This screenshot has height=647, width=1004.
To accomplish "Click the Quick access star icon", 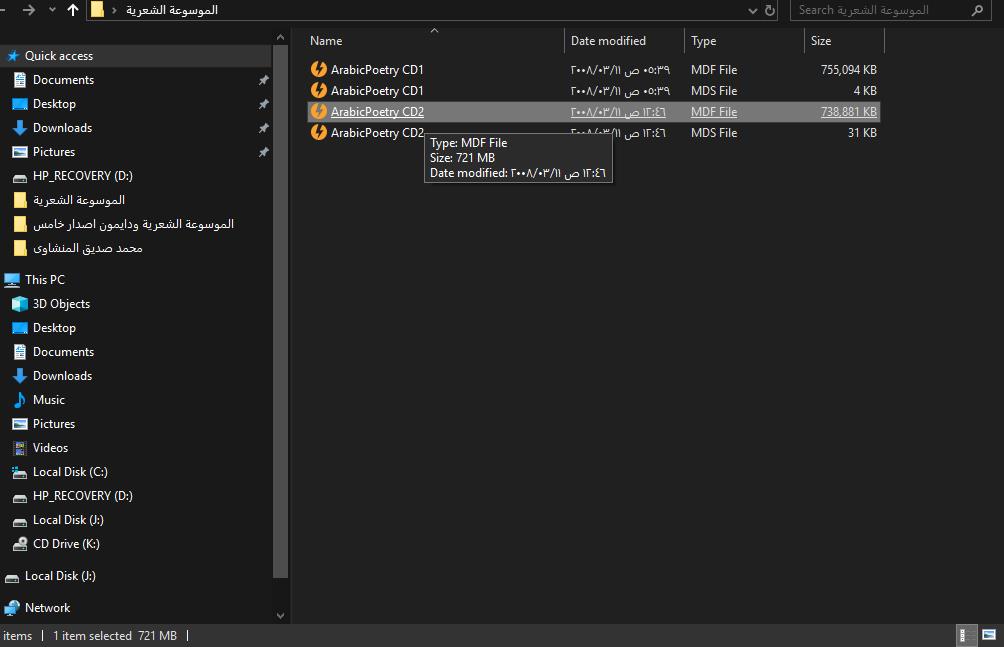I will (x=13, y=56).
